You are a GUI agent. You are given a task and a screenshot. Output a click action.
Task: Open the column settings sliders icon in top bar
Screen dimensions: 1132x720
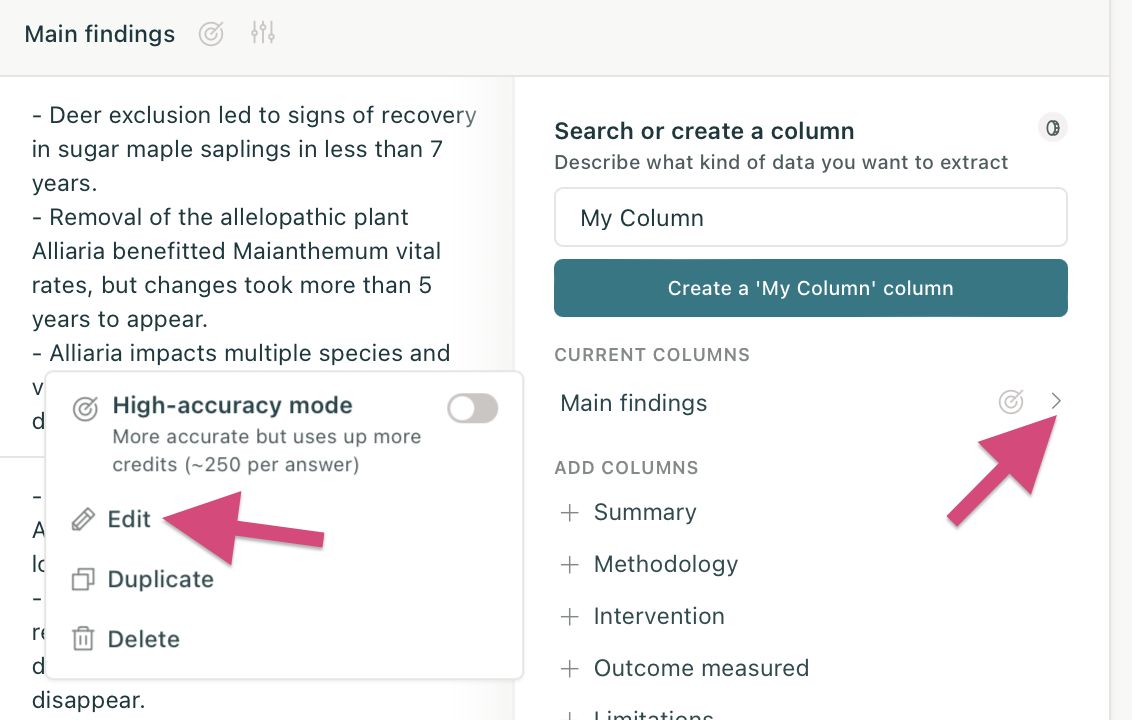click(263, 33)
